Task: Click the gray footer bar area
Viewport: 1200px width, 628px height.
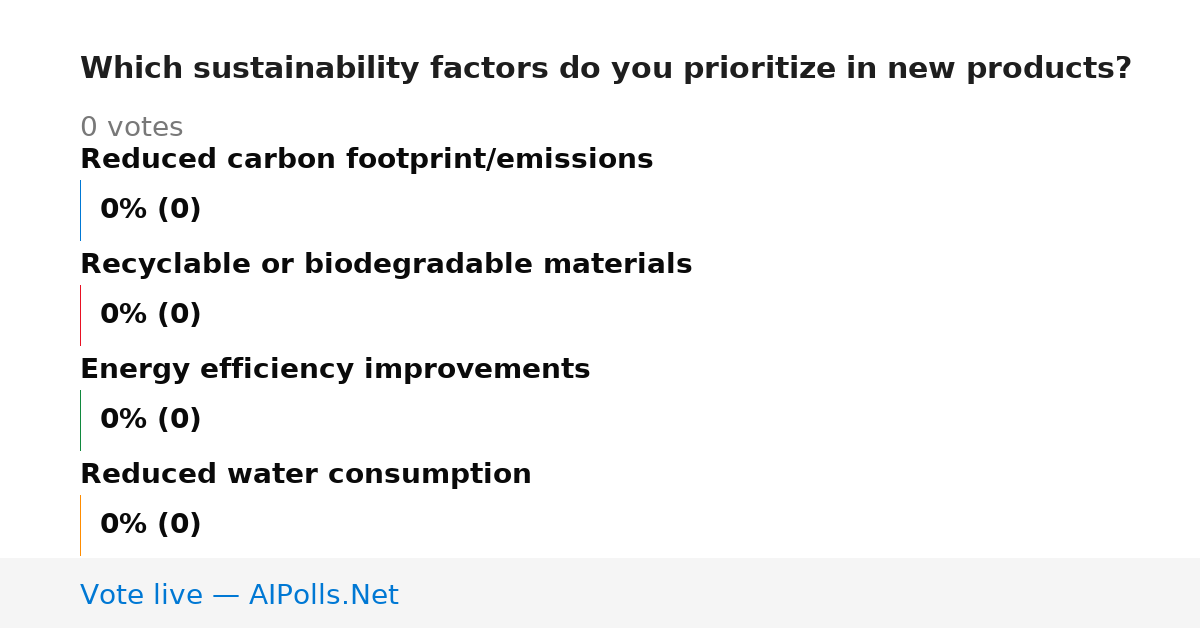Action: tap(600, 593)
